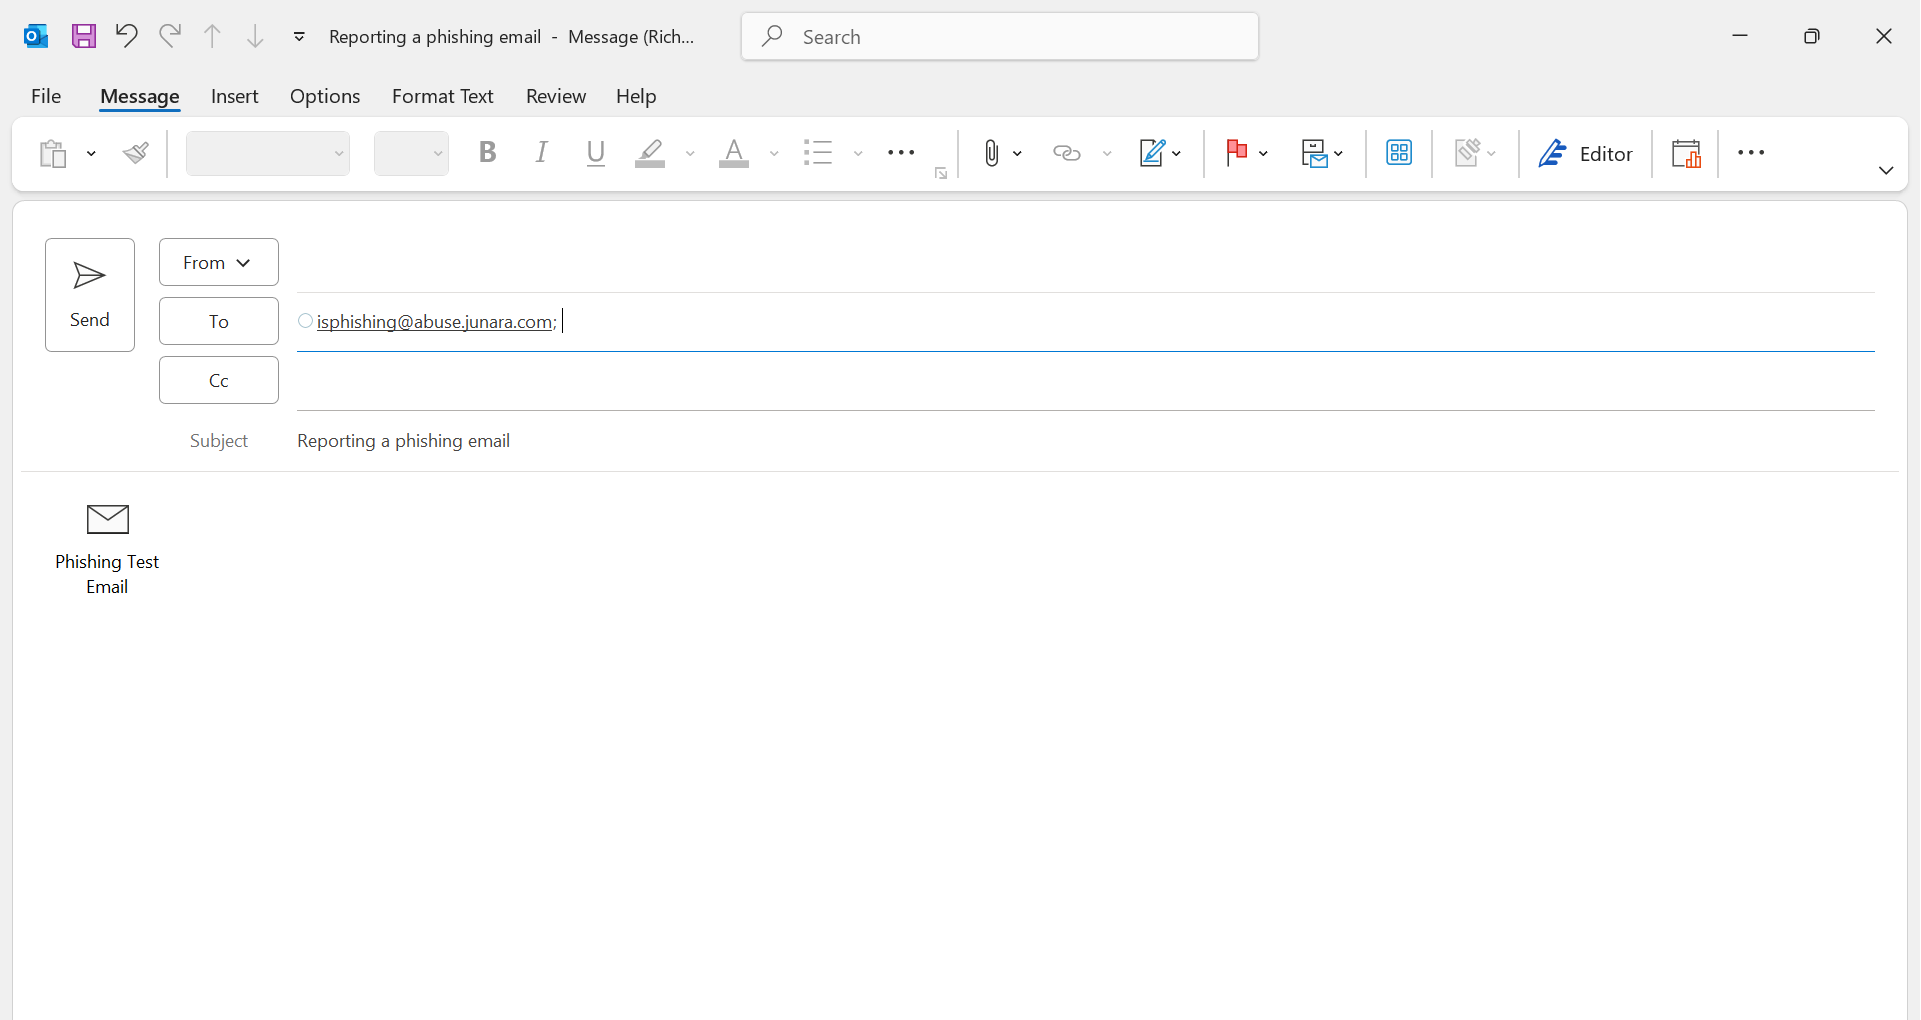Open the voting/tracking options icon
The image size is (1921, 1020).
click(x=1322, y=153)
